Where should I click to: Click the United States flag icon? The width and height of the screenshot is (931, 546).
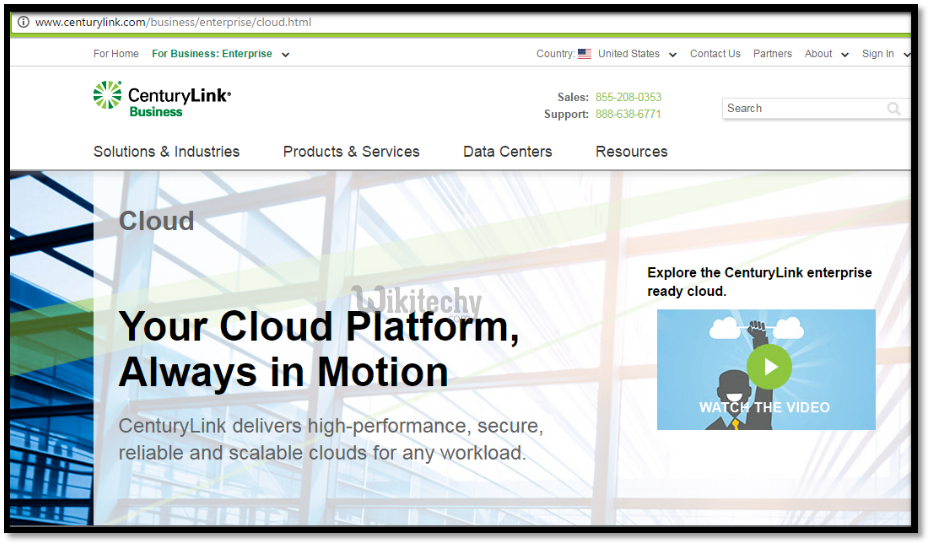(585, 53)
